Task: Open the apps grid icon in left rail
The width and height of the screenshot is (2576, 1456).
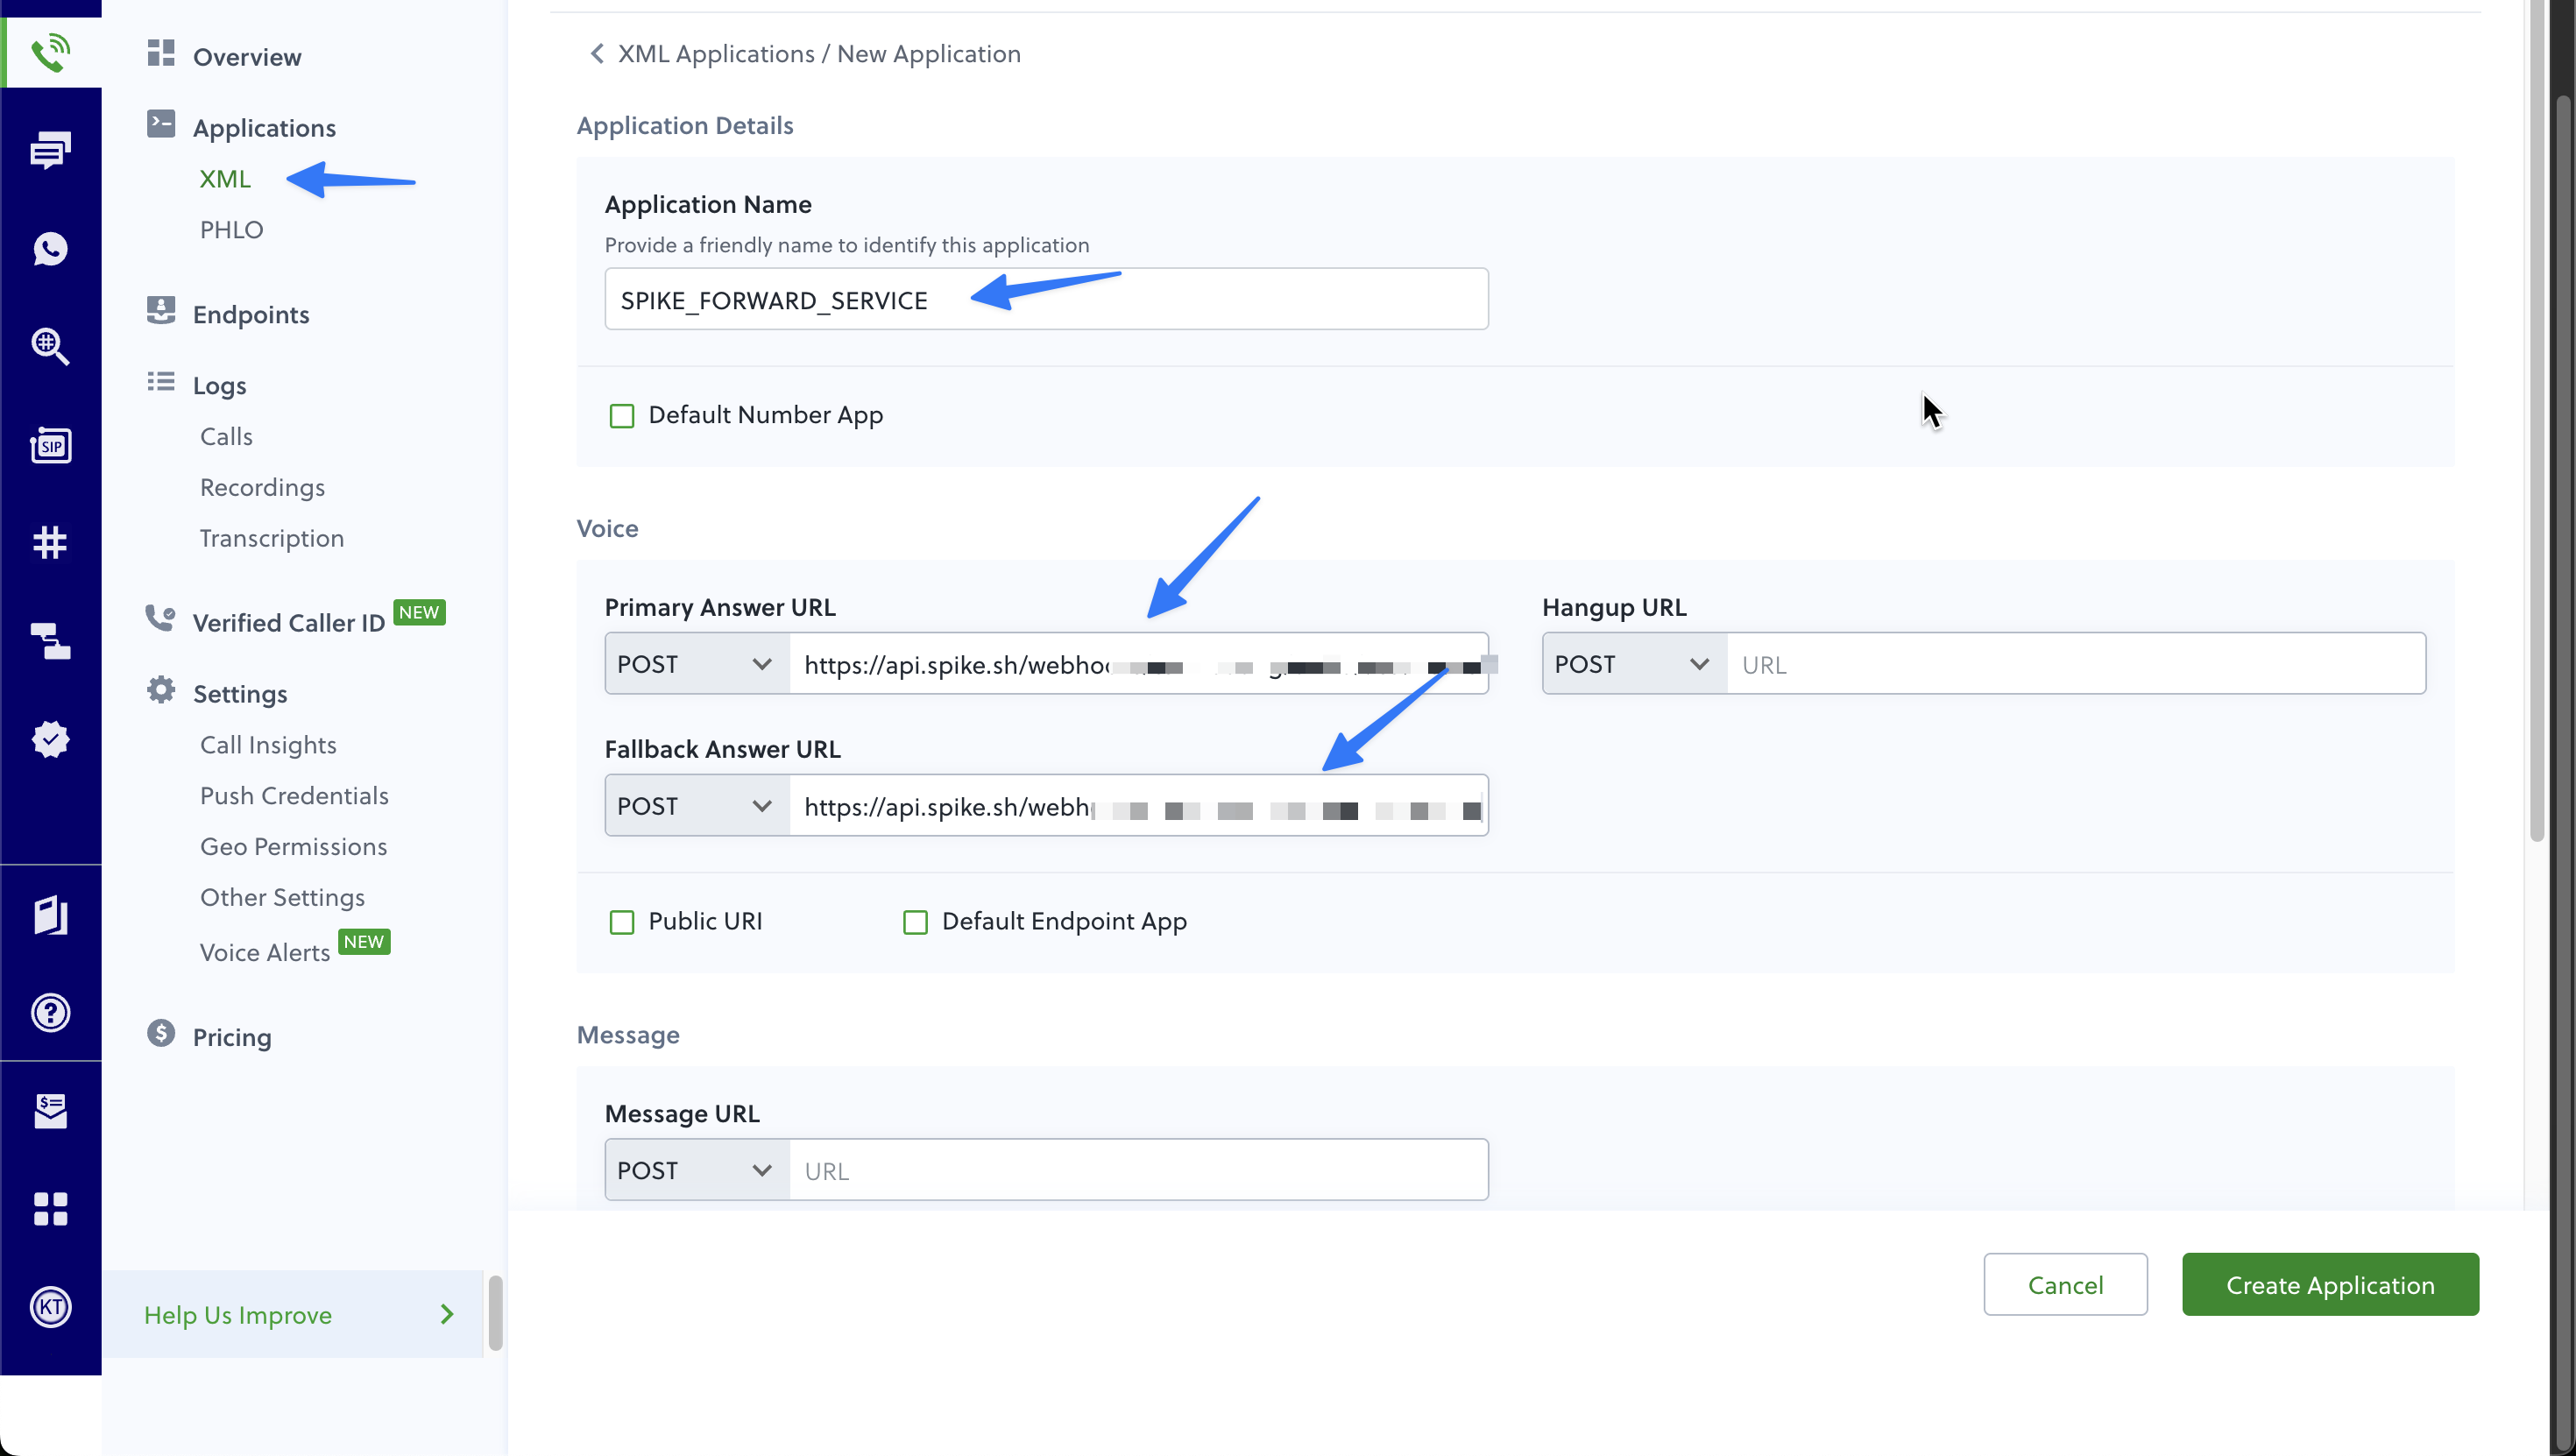Action: 50,1208
